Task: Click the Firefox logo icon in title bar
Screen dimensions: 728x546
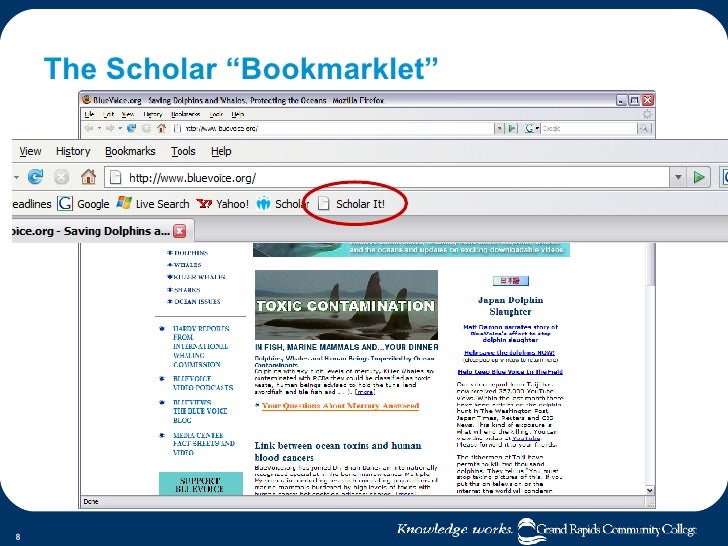Action: 86,99
